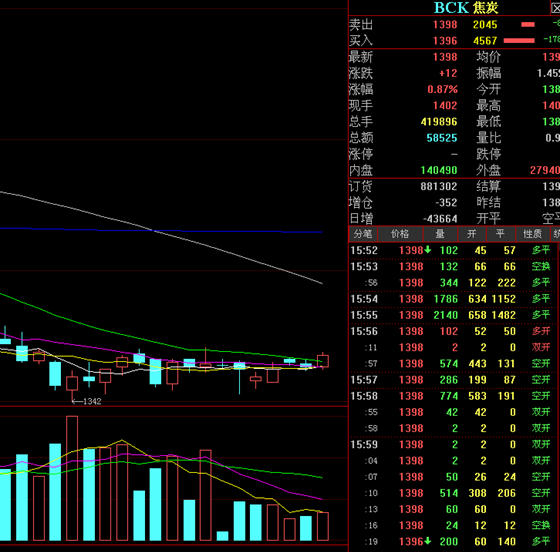Select the BCK 焦炭 contract title
This screenshot has width=560, height=552.
466,7
